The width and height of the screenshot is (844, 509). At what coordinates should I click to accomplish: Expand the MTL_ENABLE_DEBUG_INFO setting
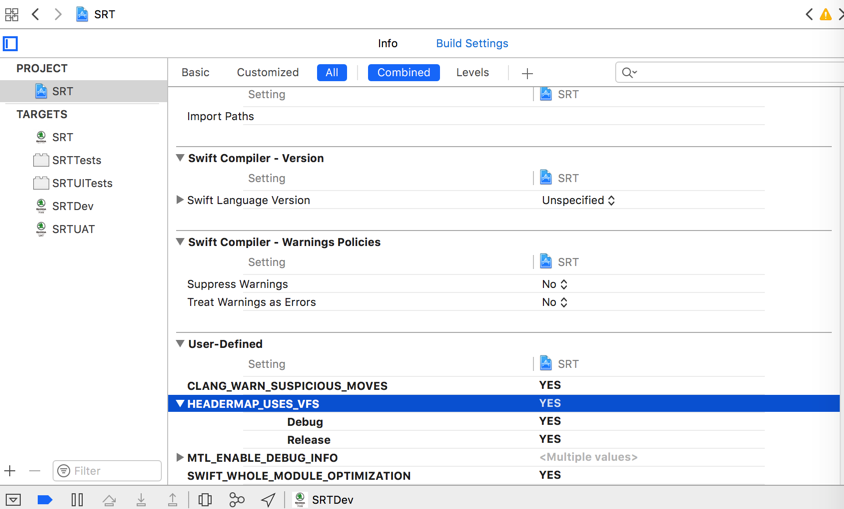180,458
